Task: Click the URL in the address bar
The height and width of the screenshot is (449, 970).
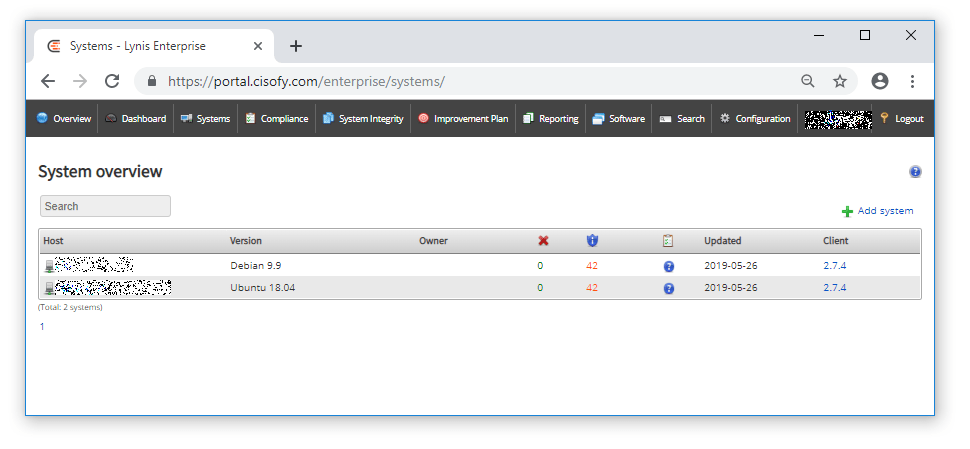Action: point(306,82)
